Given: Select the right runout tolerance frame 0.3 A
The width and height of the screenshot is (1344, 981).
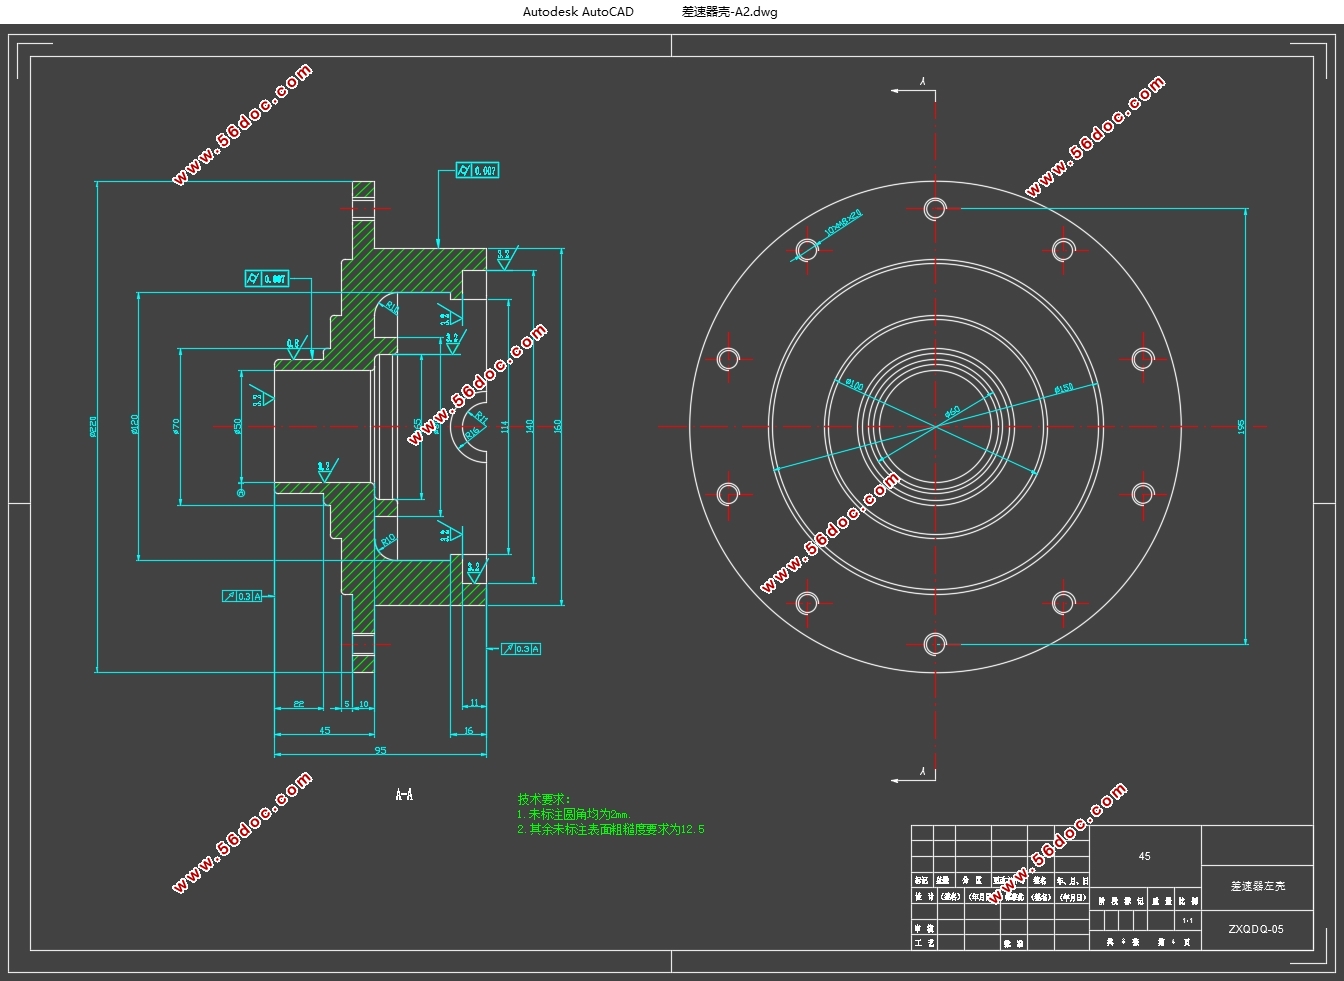Looking at the screenshot, I should 522,648.
